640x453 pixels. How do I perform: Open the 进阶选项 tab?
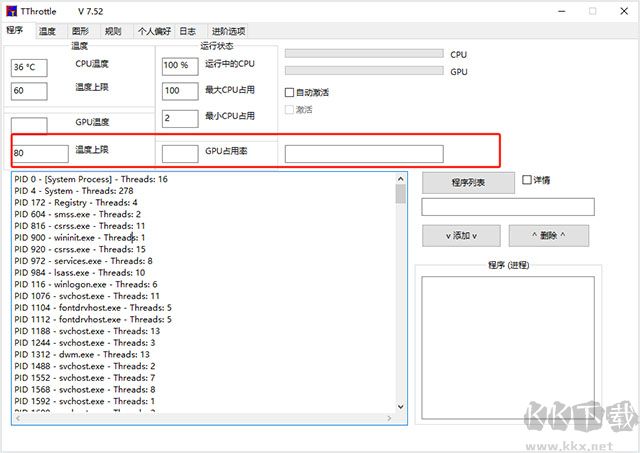click(x=228, y=31)
